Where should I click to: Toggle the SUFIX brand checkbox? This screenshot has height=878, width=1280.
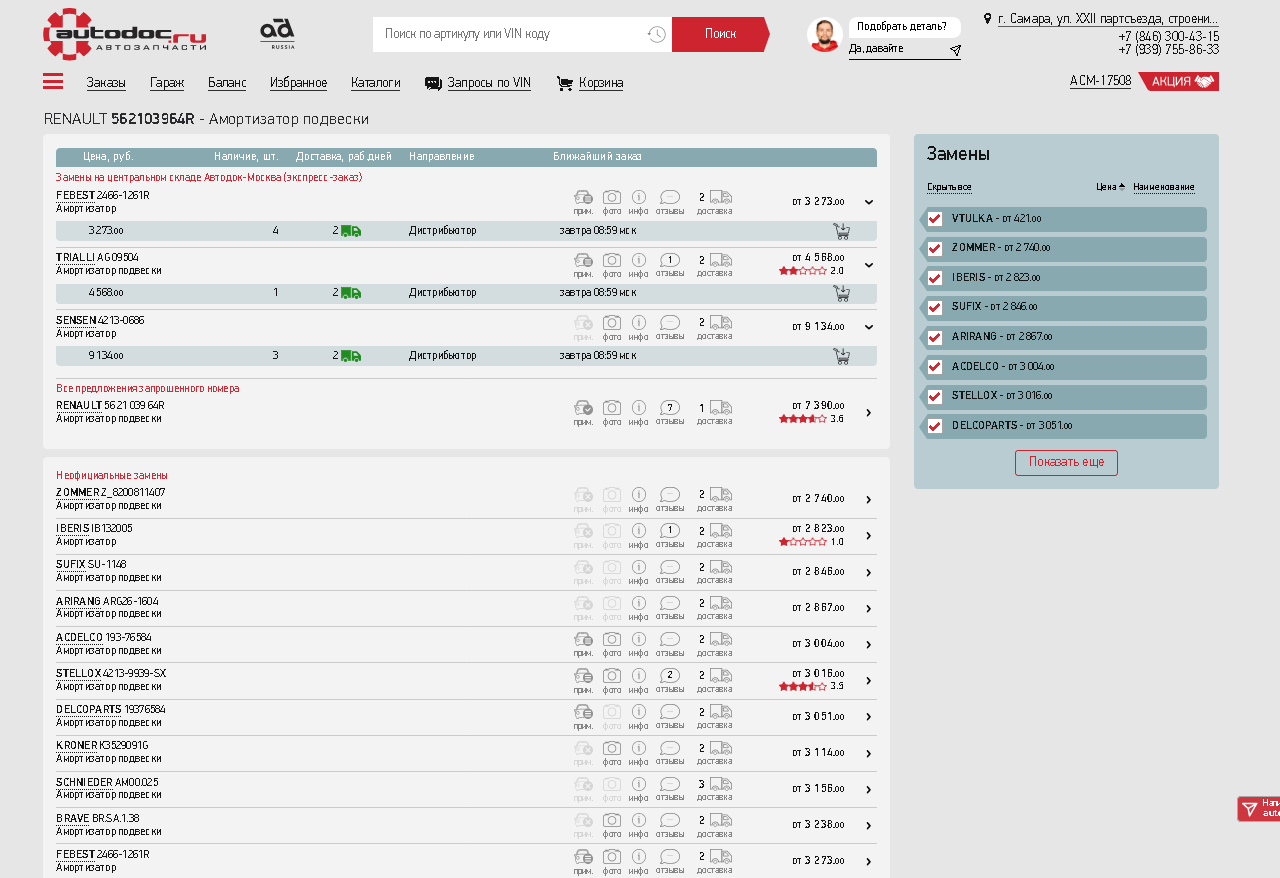tap(935, 308)
